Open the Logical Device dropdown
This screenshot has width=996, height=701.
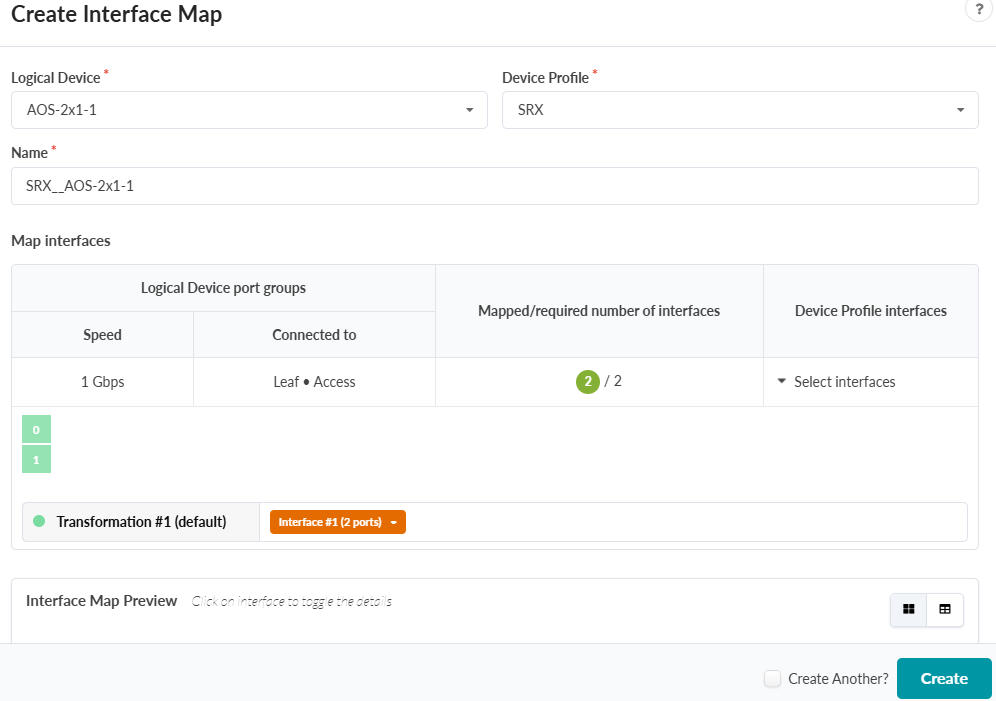(249, 110)
